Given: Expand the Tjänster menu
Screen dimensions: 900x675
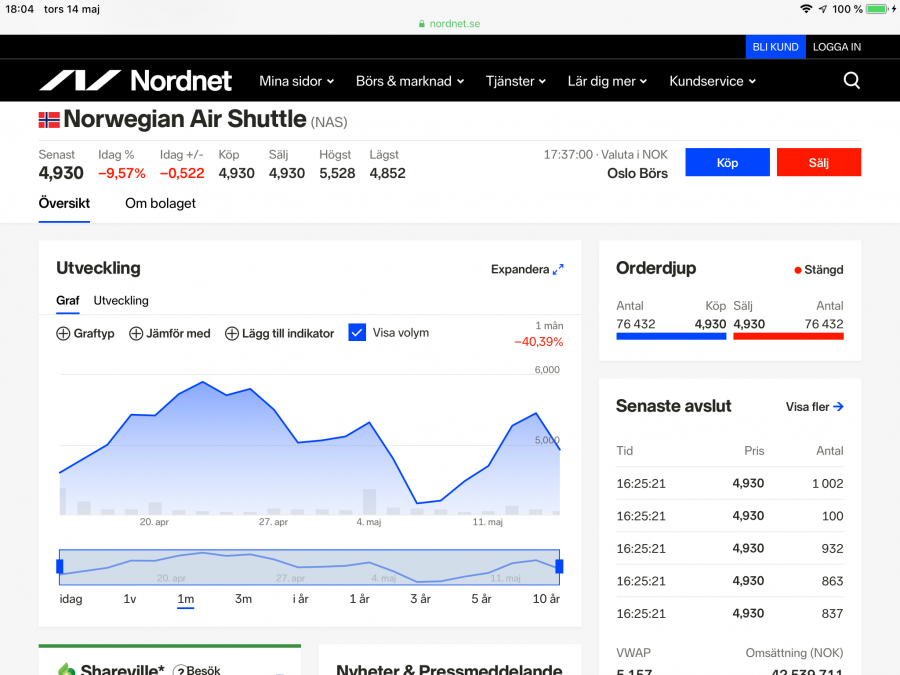Looking at the screenshot, I should [x=515, y=81].
